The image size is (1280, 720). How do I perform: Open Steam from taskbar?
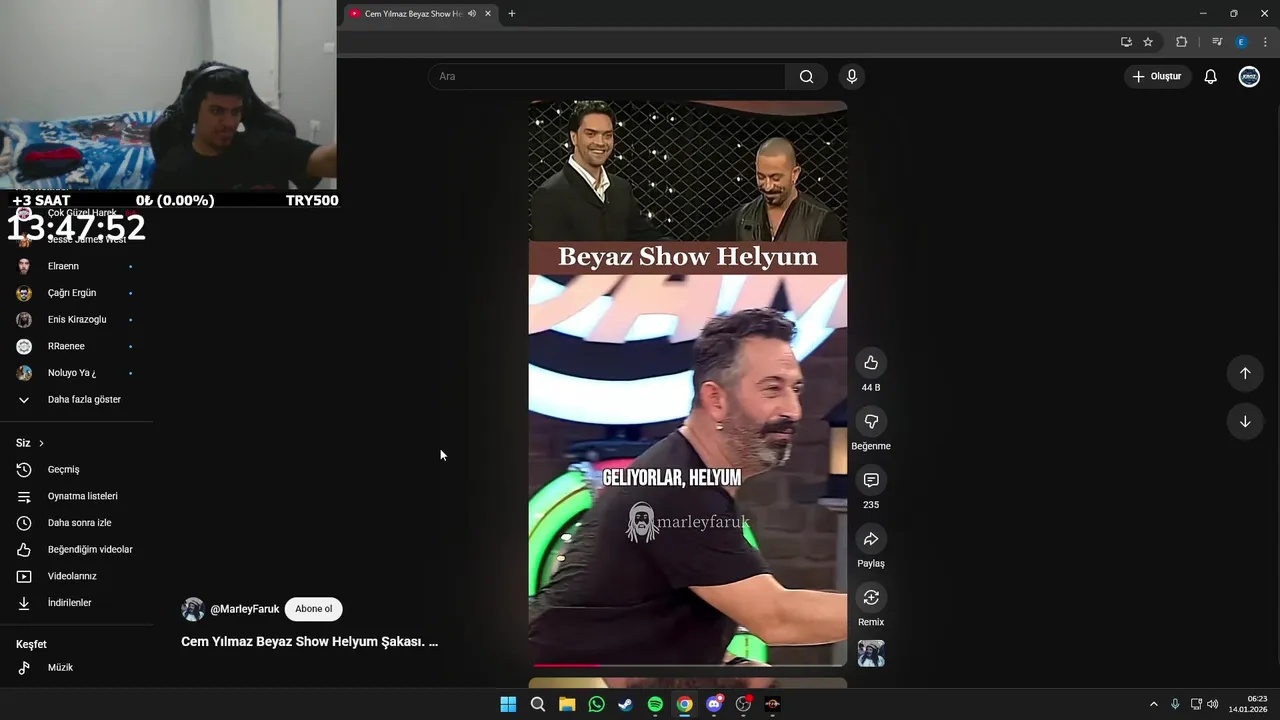tap(626, 704)
